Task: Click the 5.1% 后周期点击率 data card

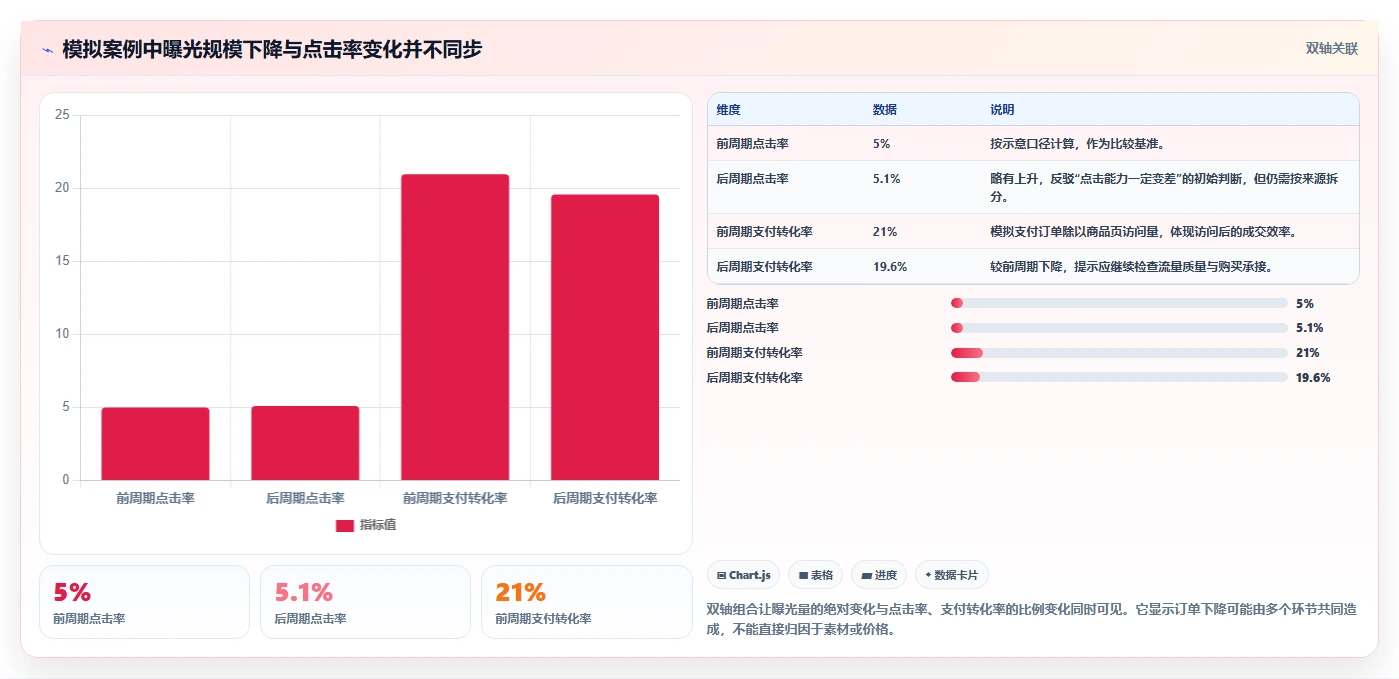Action: [x=365, y=602]
